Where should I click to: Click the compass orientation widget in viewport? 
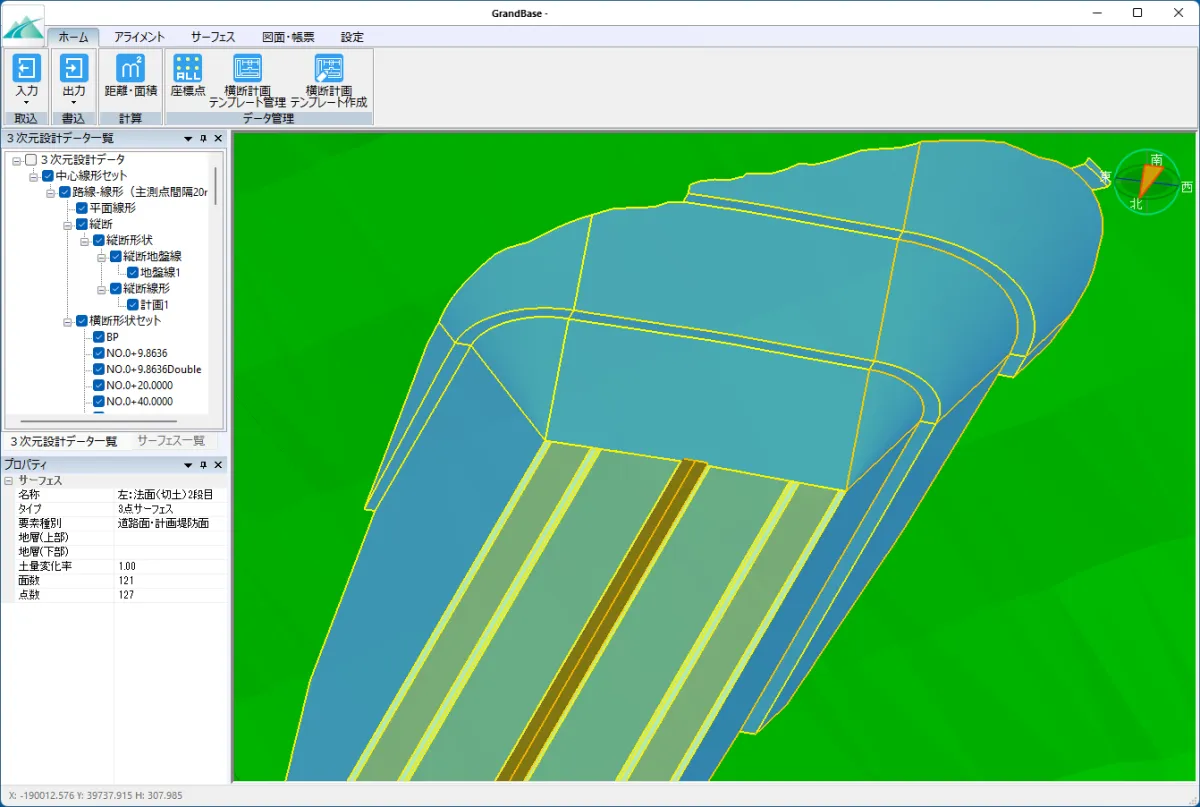coord(1146,182)
